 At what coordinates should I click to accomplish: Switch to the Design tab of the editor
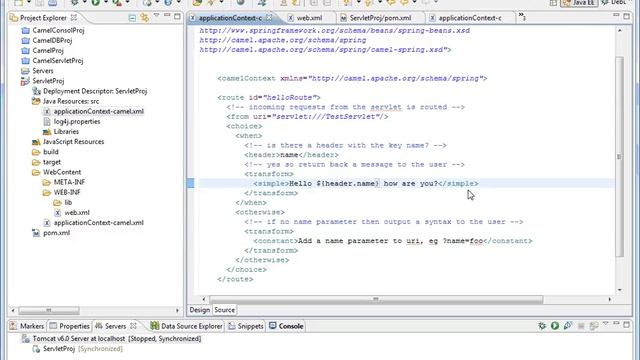click(199, 310)
